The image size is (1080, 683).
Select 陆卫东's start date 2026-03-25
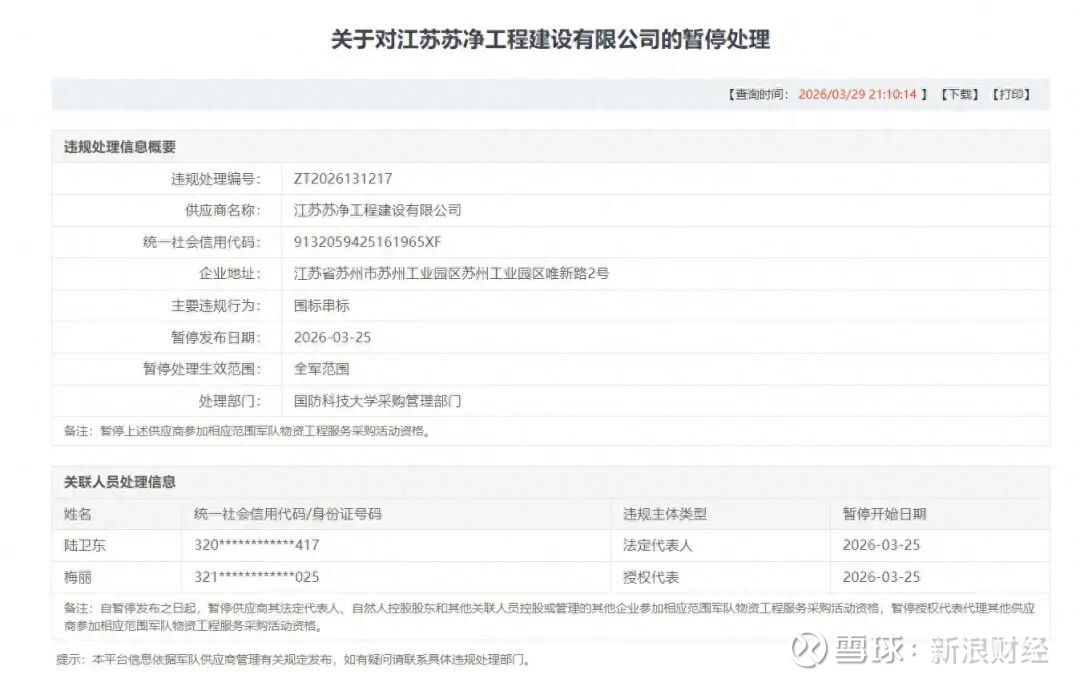882,545
